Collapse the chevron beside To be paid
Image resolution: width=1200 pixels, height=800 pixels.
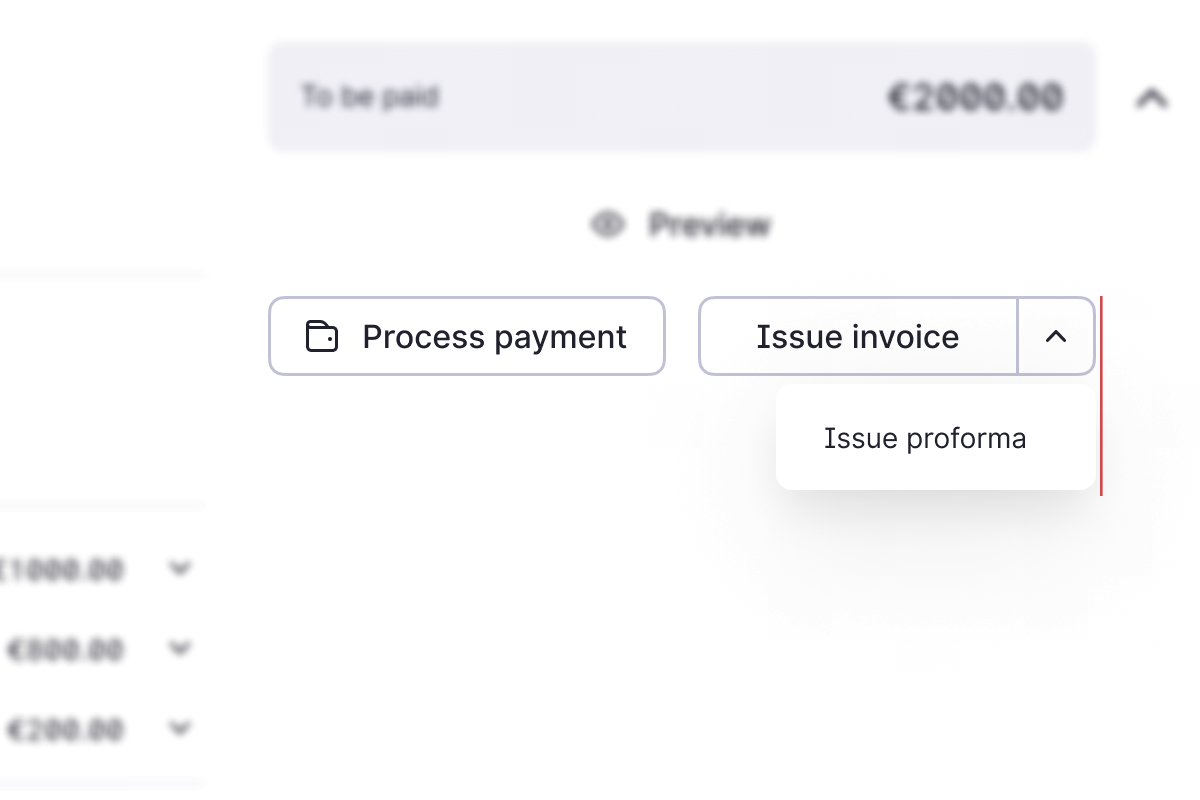click(1153, 98)
